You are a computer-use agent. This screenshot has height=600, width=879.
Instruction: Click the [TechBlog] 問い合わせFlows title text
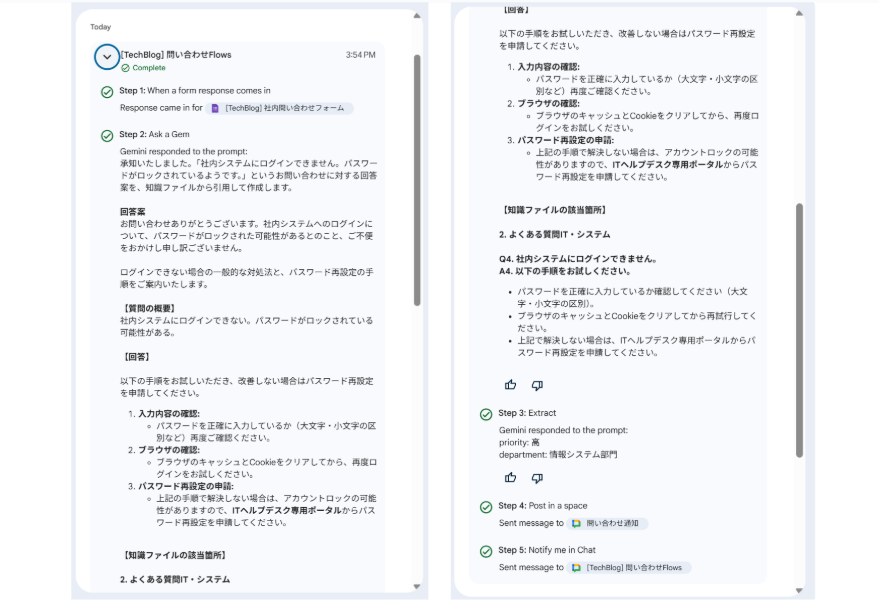coord(177,55)
